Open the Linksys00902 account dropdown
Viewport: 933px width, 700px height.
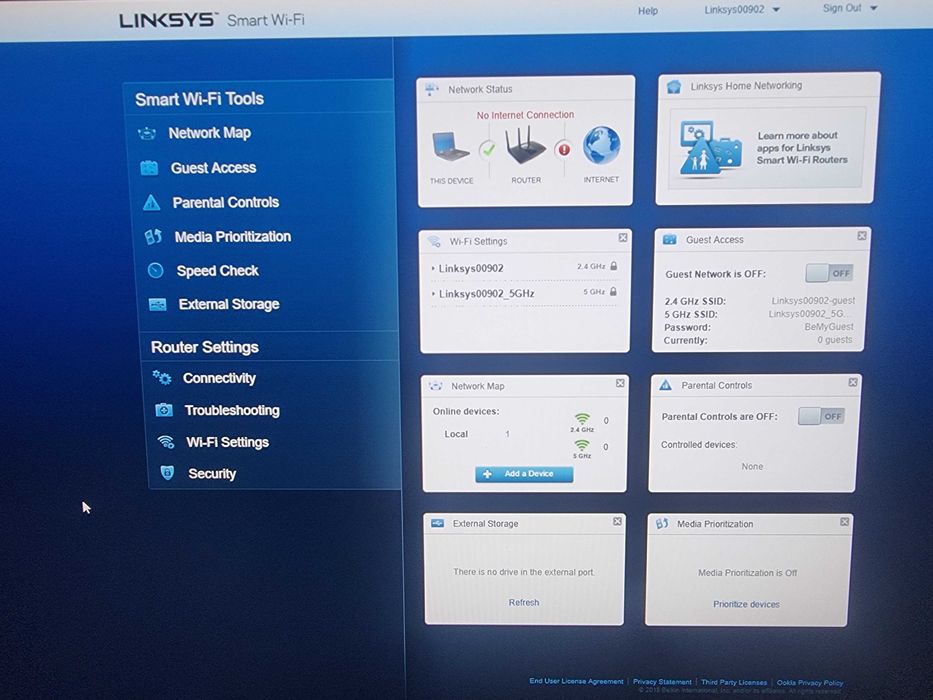[x=742, y=10]
